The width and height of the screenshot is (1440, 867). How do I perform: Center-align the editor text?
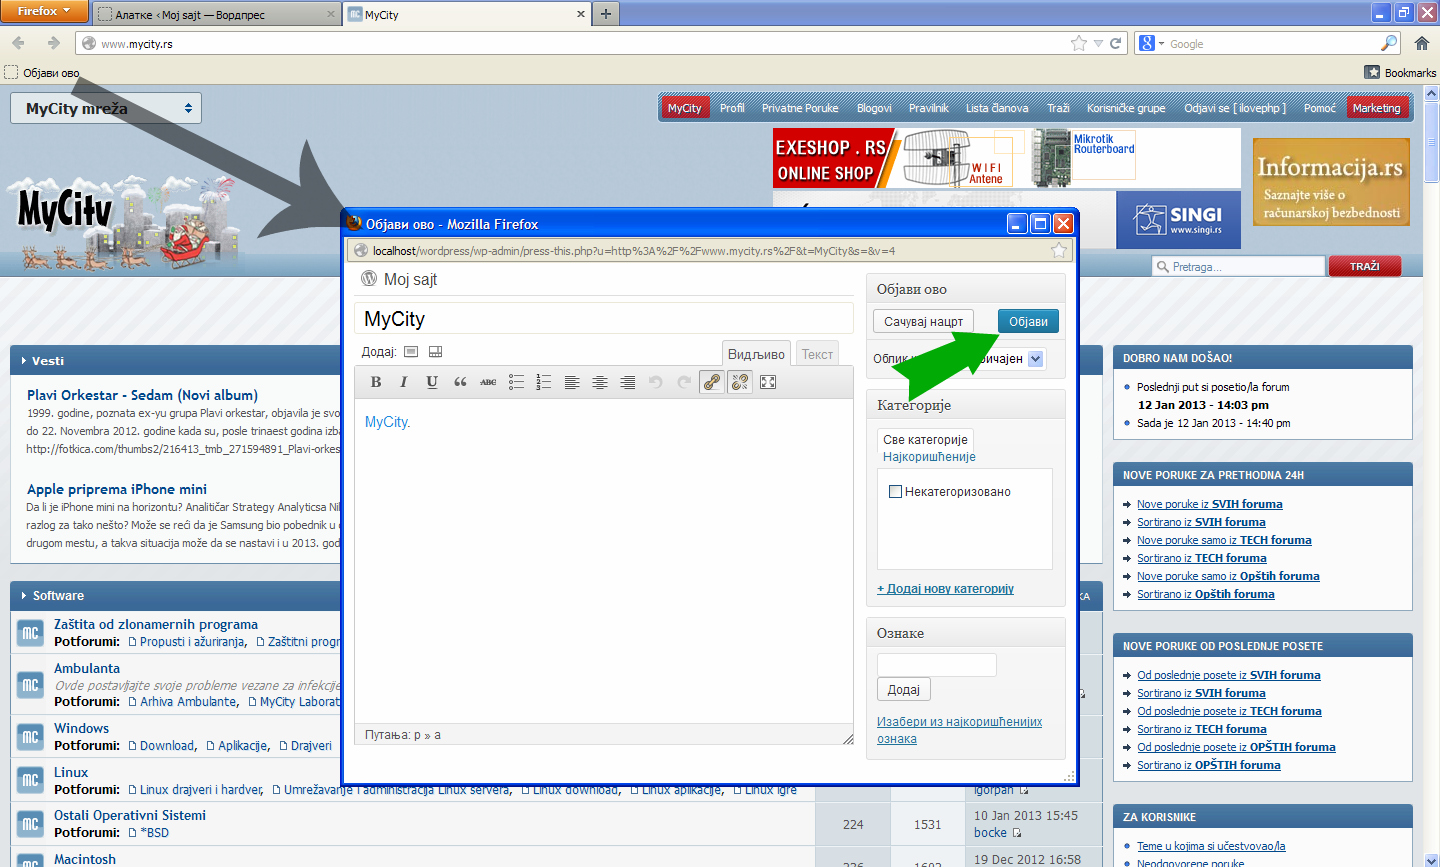tap(600, 382)
